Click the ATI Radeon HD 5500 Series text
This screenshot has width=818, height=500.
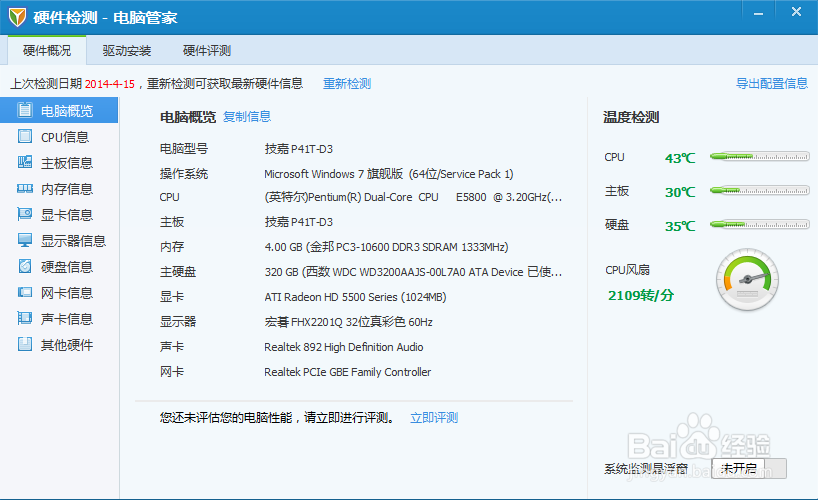[355, 297]
